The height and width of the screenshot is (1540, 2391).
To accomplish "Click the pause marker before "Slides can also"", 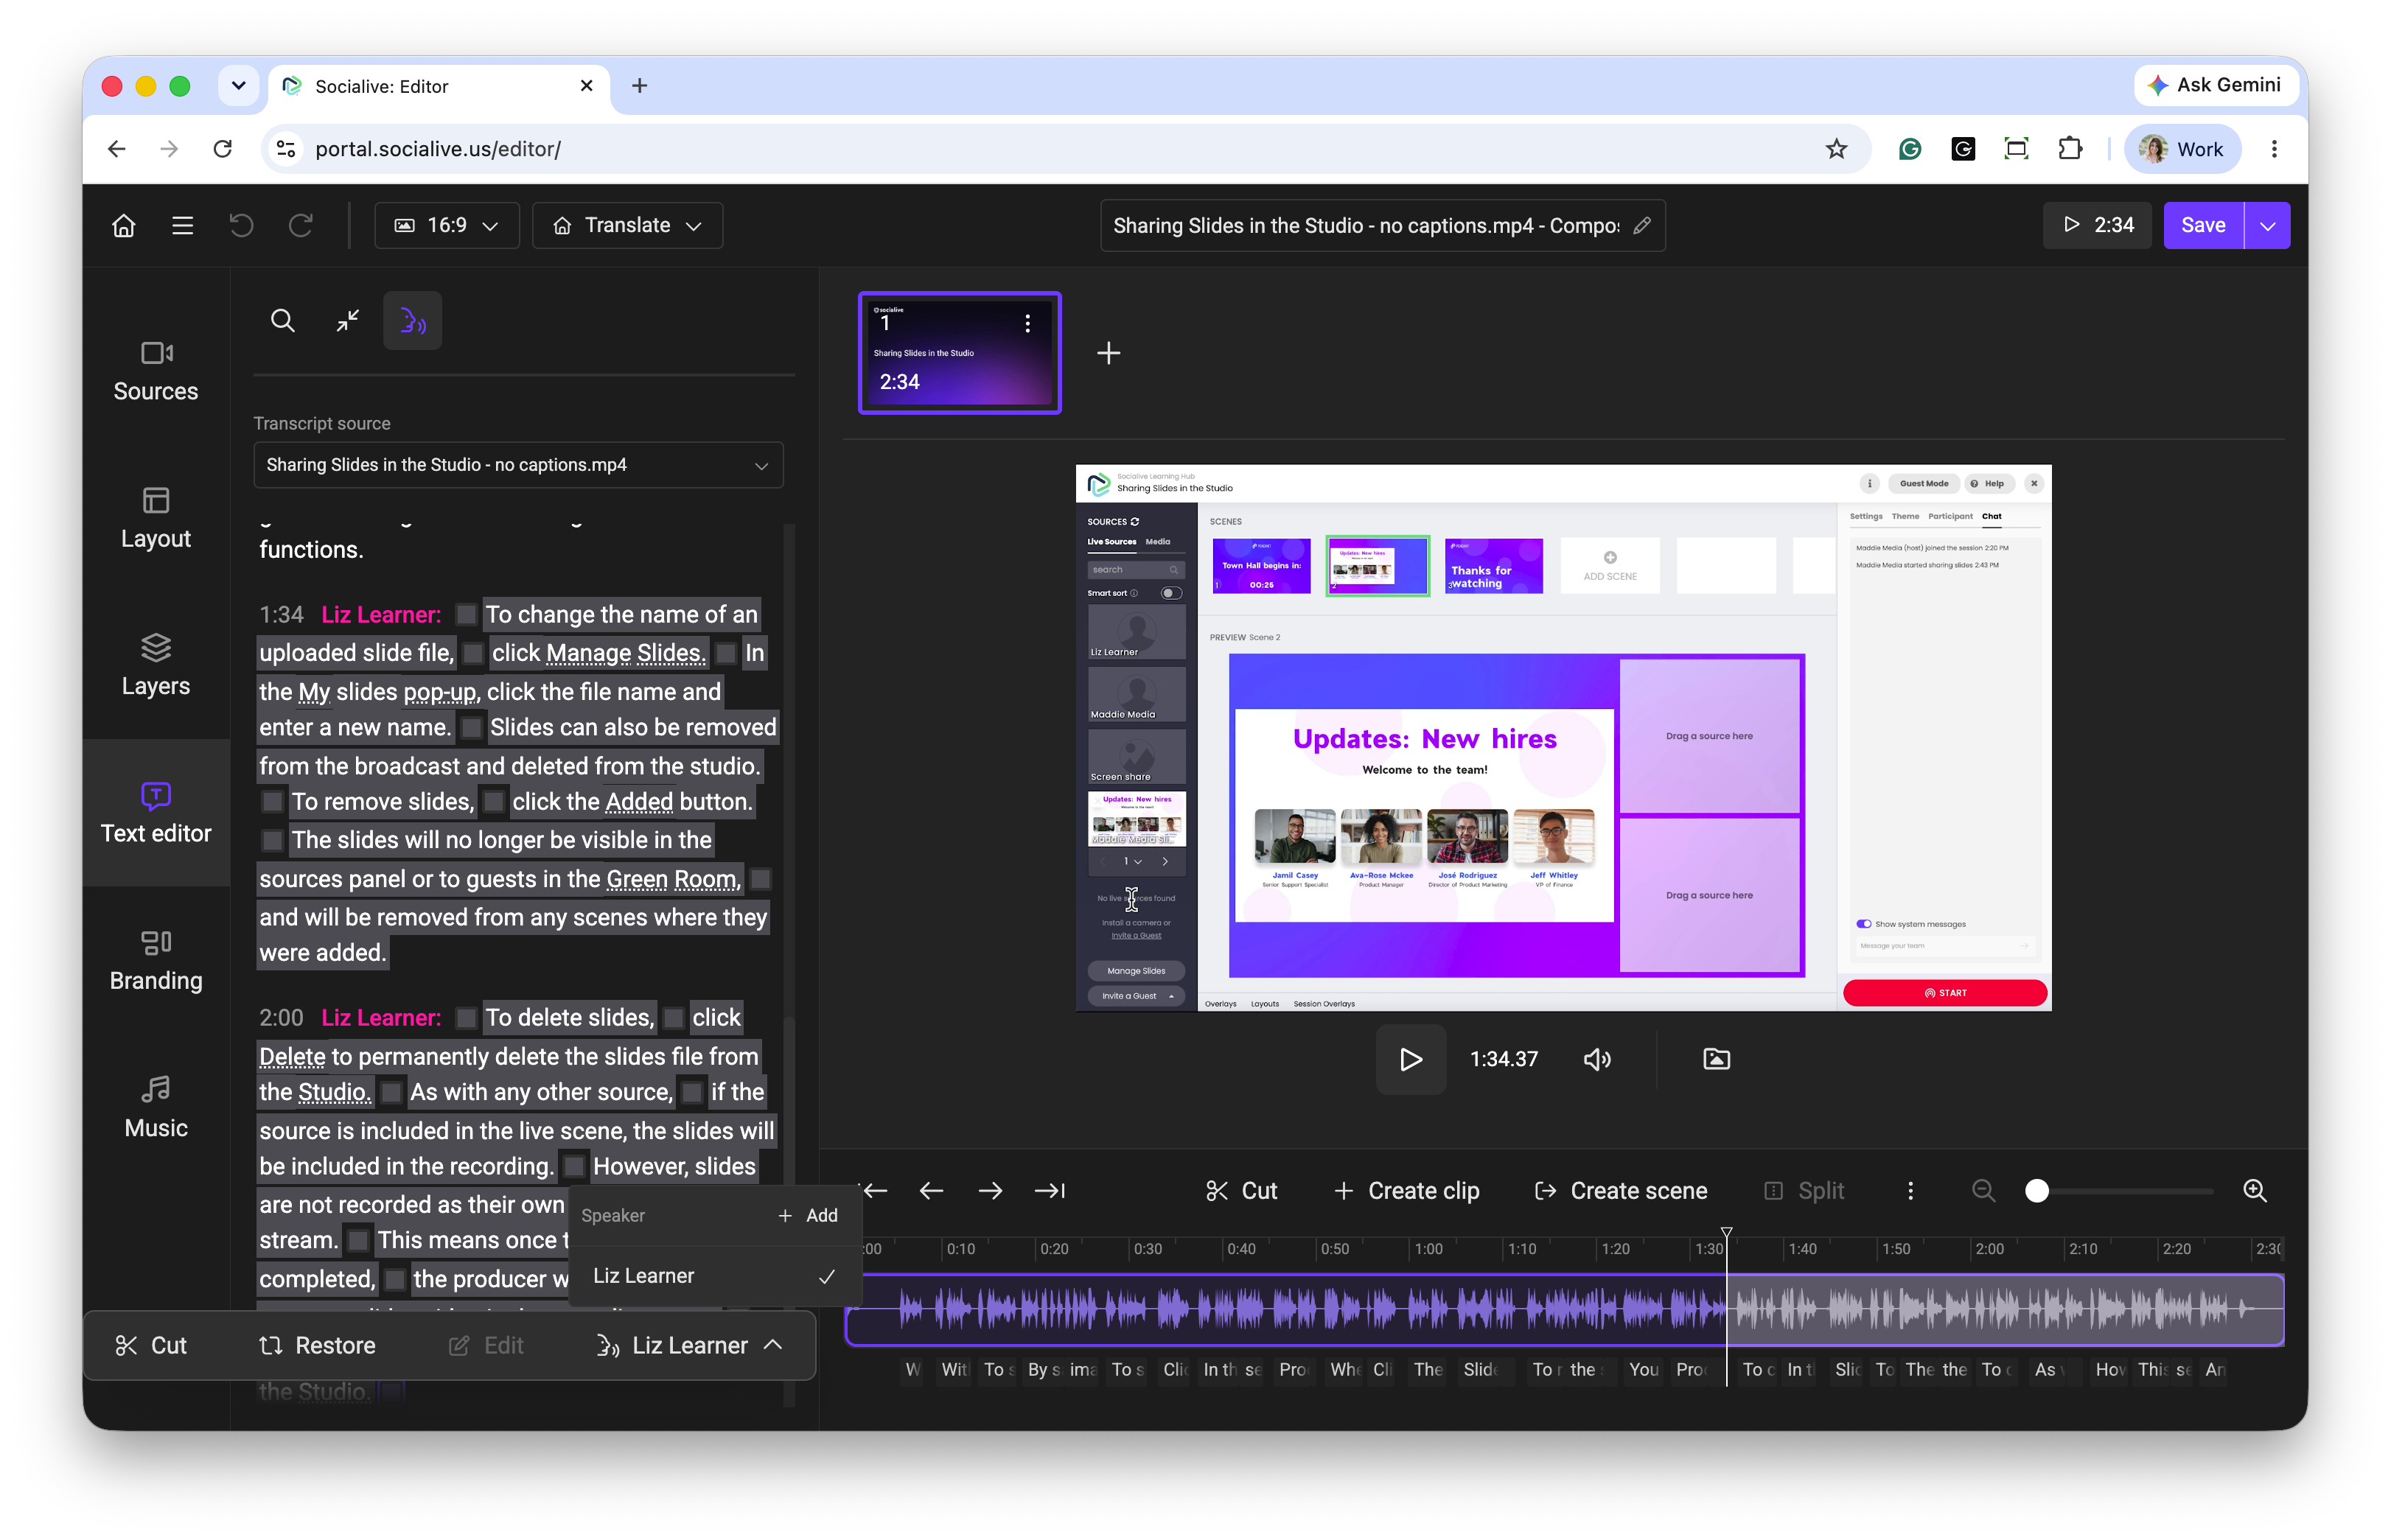I will [x=471, y=728].
